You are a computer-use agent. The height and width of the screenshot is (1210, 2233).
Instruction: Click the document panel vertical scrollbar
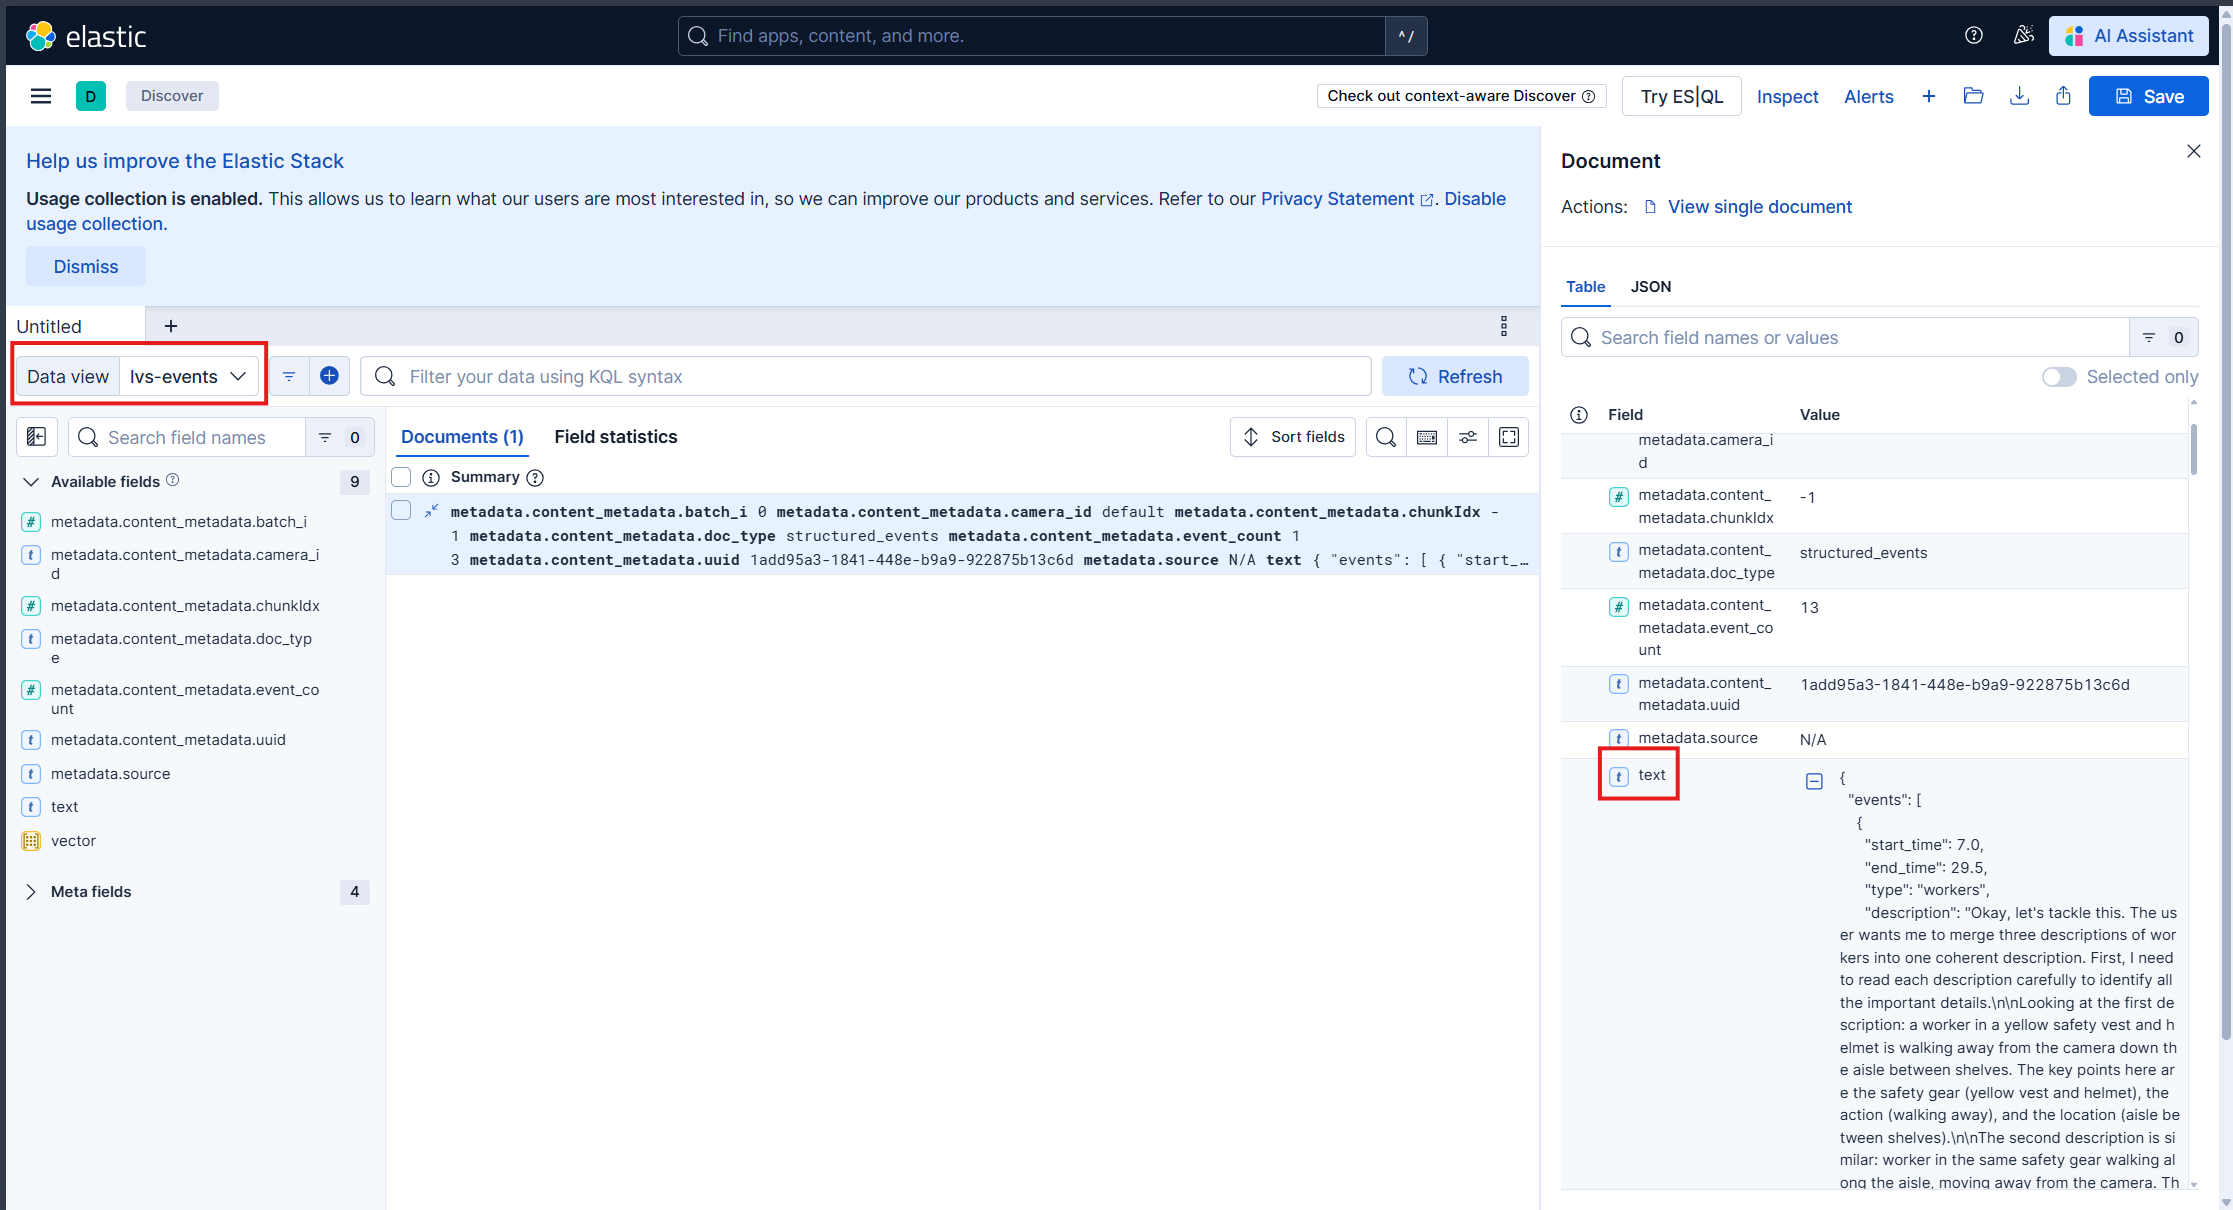[2193, 450]
